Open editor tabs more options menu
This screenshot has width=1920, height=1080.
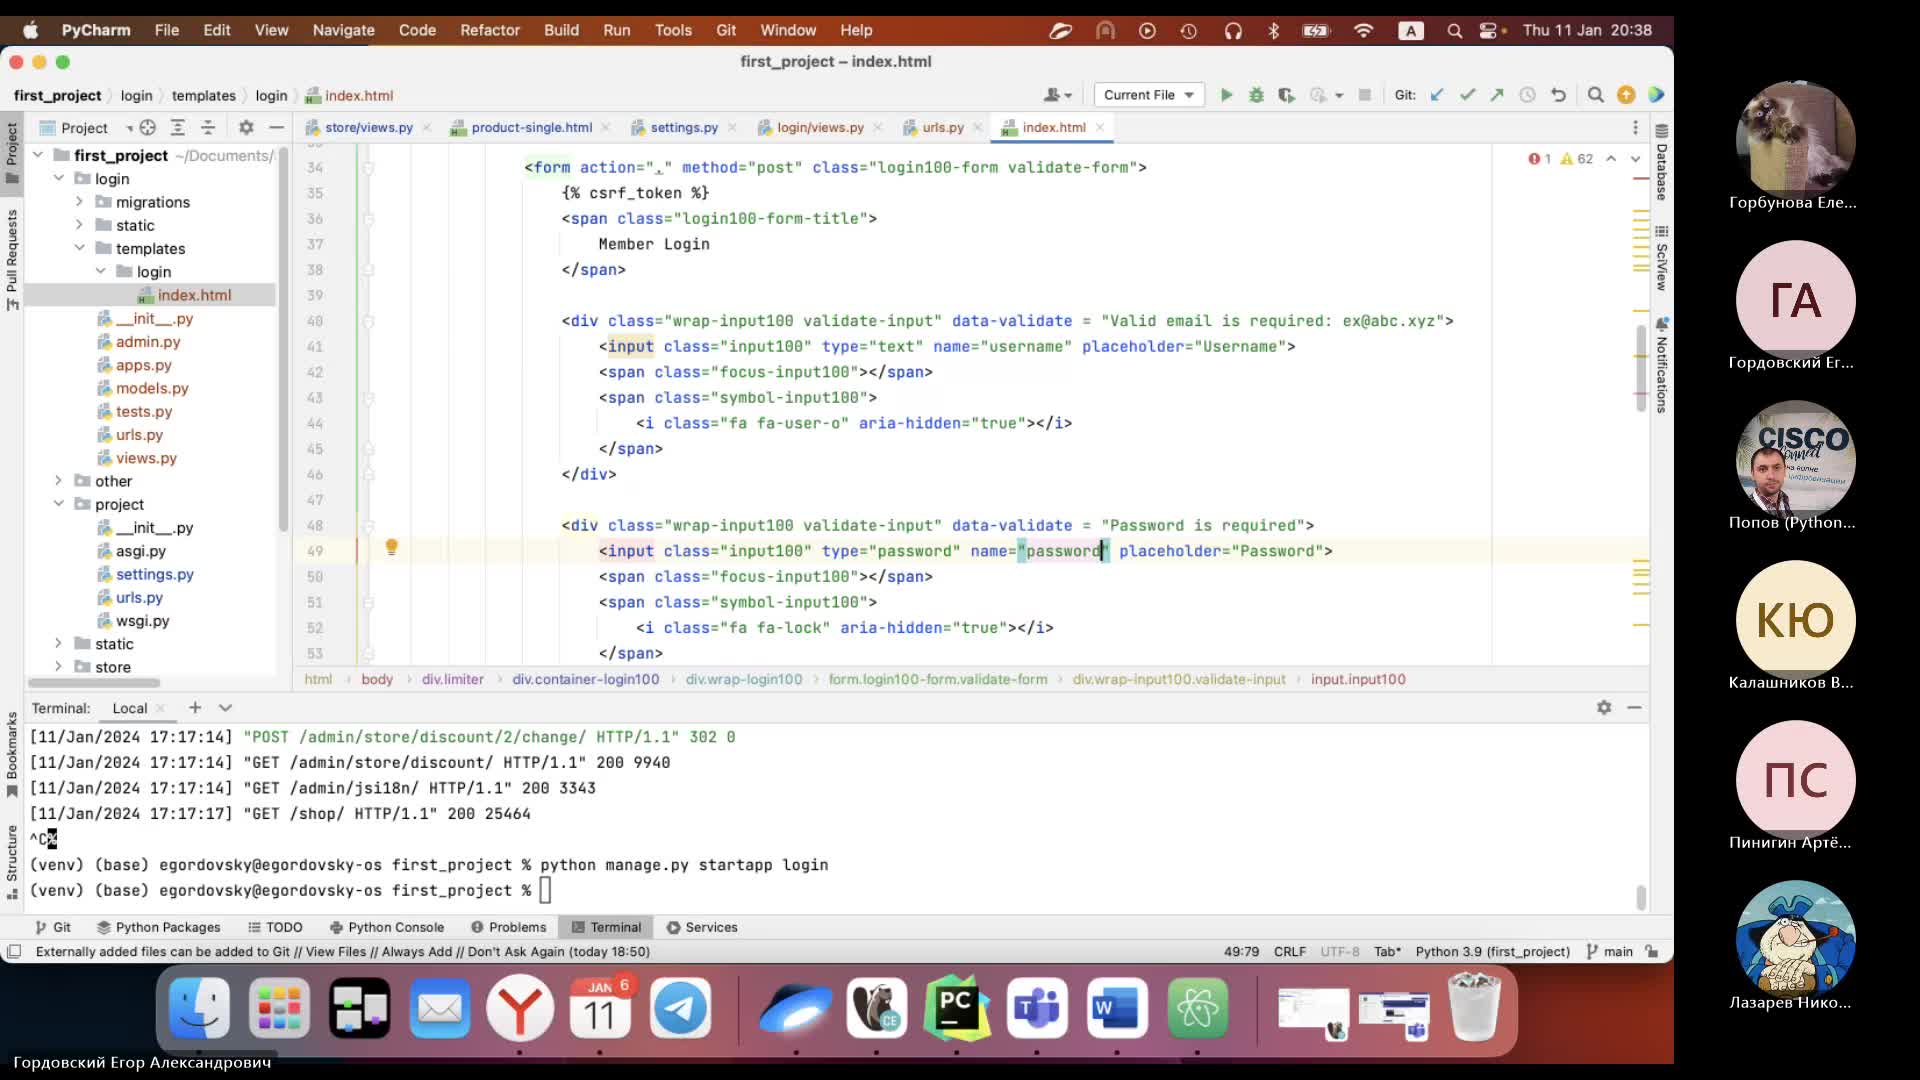click(1636, 127)
